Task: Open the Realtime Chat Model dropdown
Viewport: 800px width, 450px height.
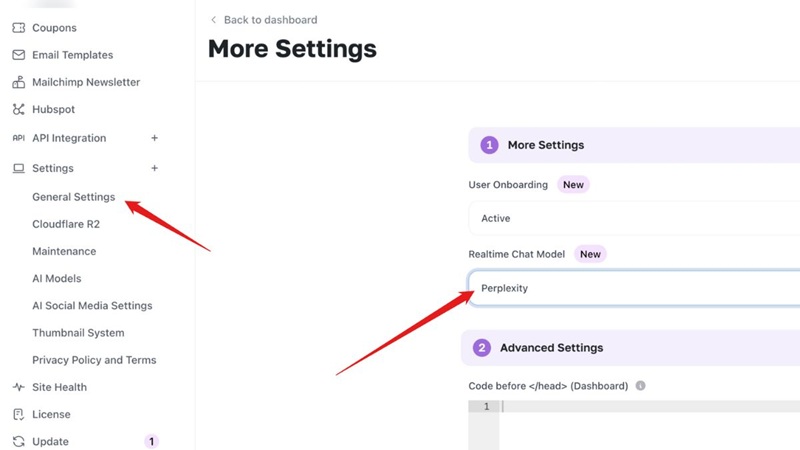Action: [634, 288]
